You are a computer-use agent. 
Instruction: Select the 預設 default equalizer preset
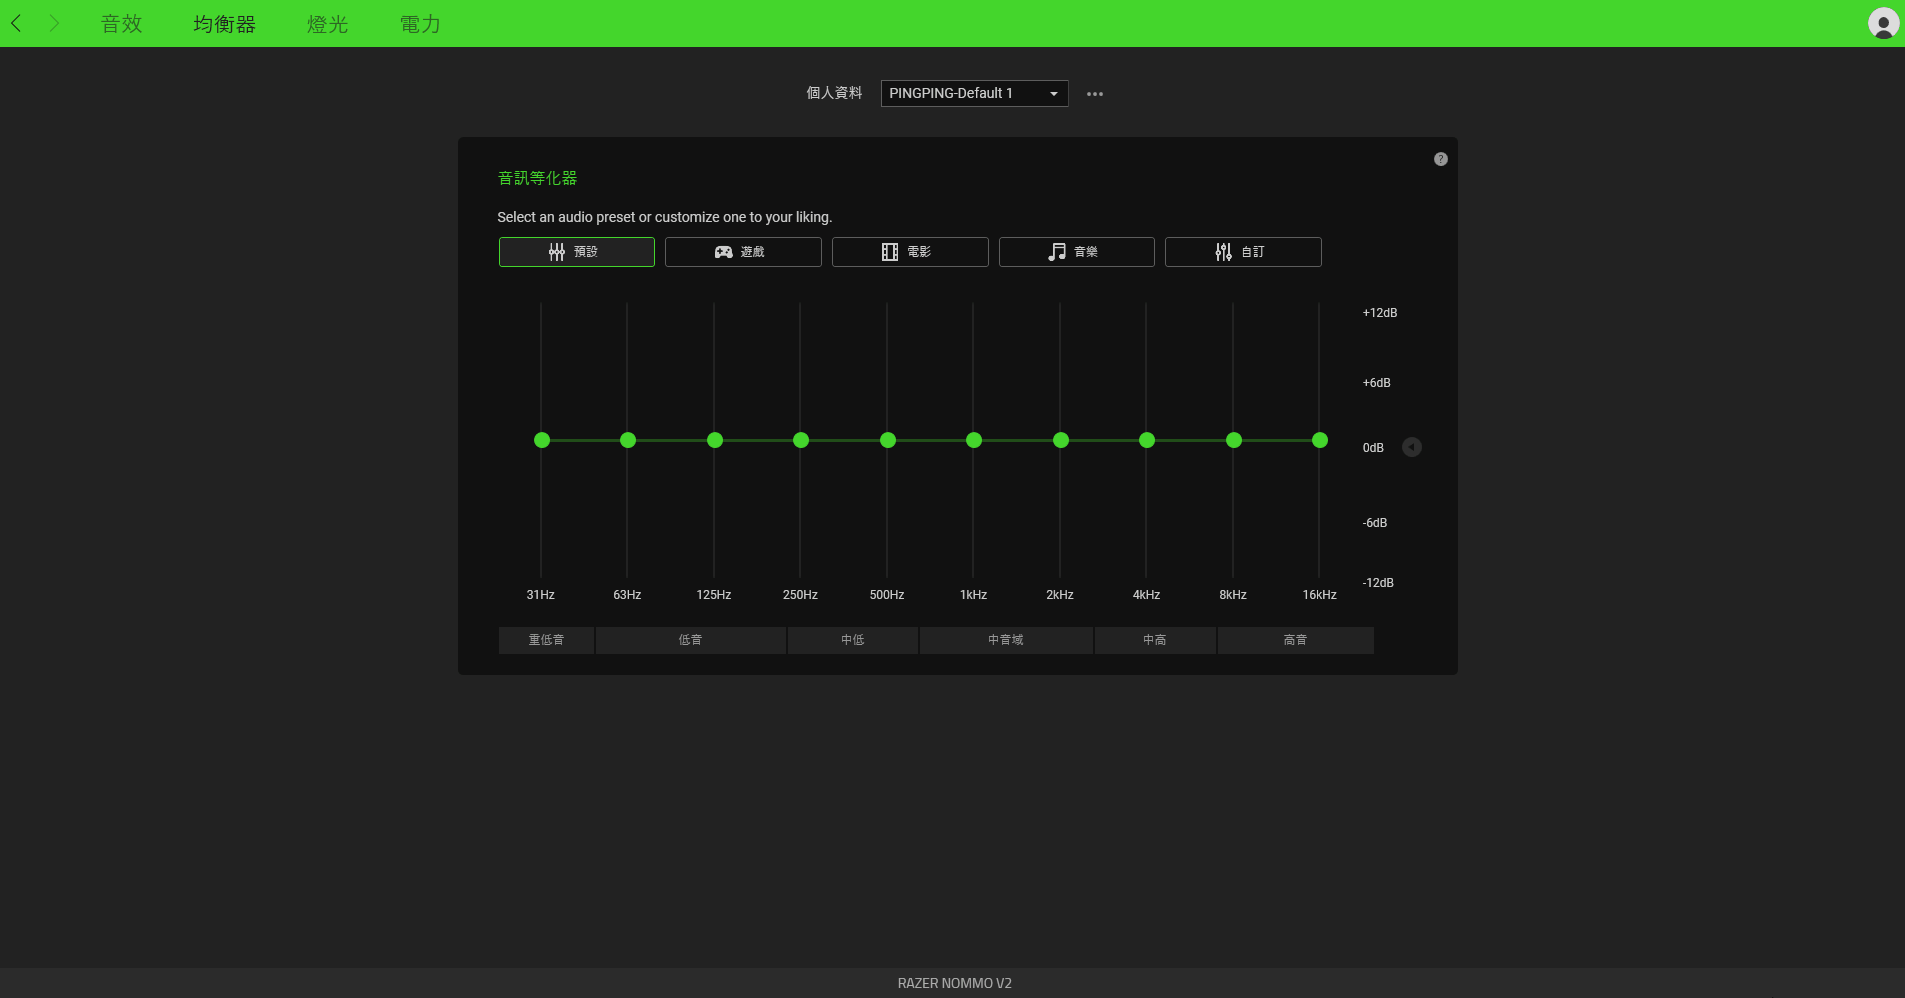(576, 252)
